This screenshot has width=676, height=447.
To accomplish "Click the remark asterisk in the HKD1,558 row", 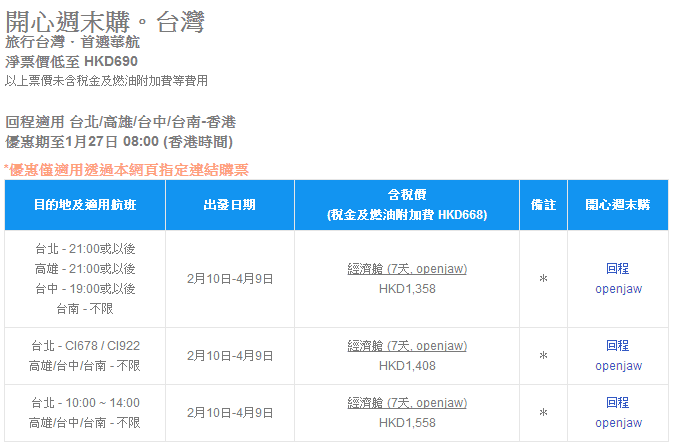I will 543,413.
